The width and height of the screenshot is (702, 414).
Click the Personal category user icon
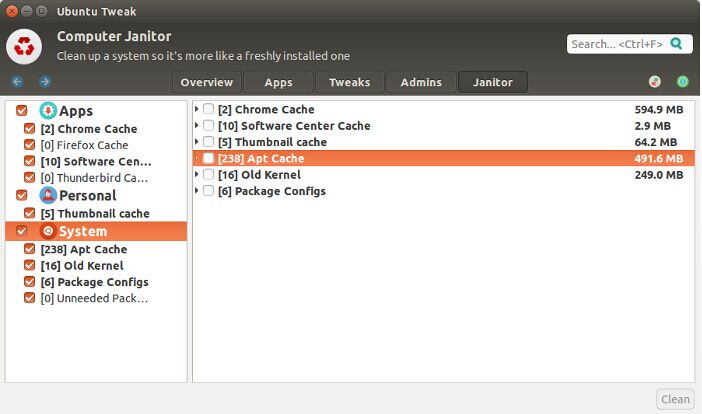(48, 195)
